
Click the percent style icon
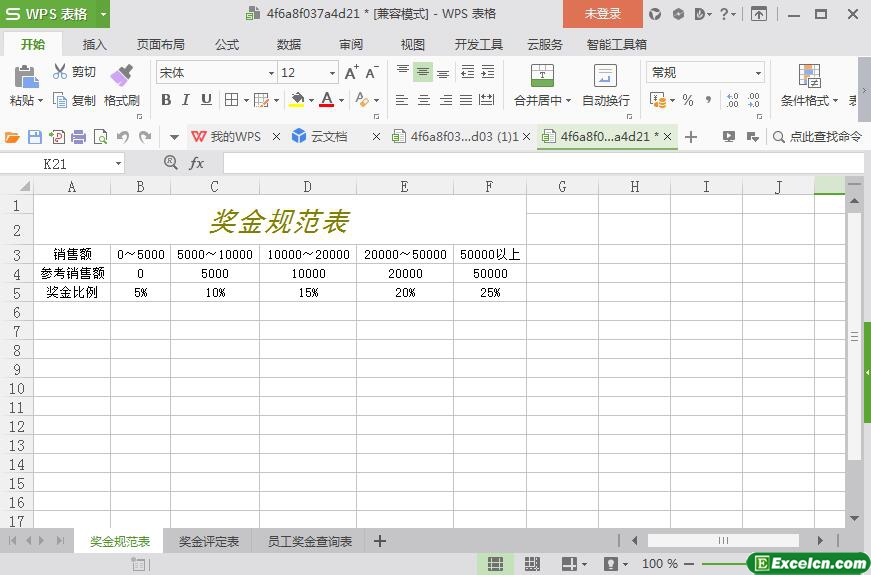(x=688, y=100)
